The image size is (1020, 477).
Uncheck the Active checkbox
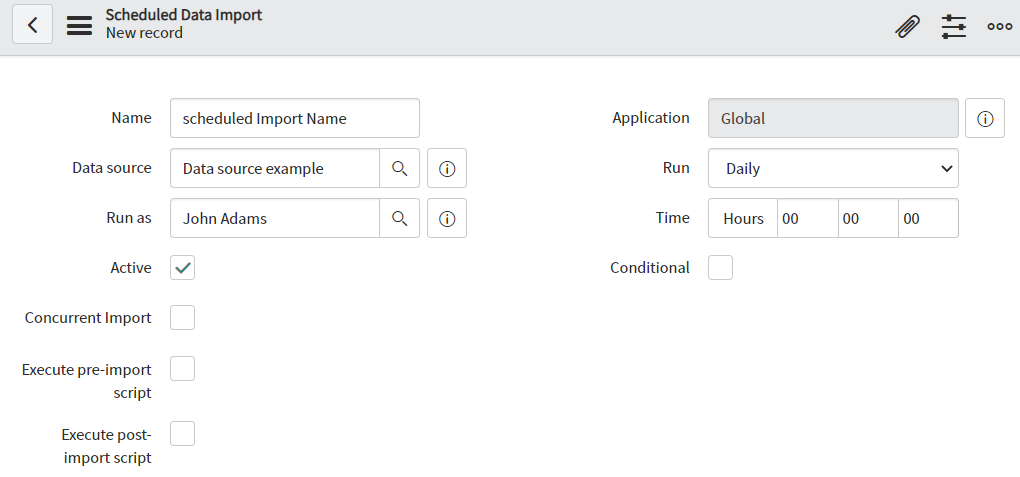(183, 267)
